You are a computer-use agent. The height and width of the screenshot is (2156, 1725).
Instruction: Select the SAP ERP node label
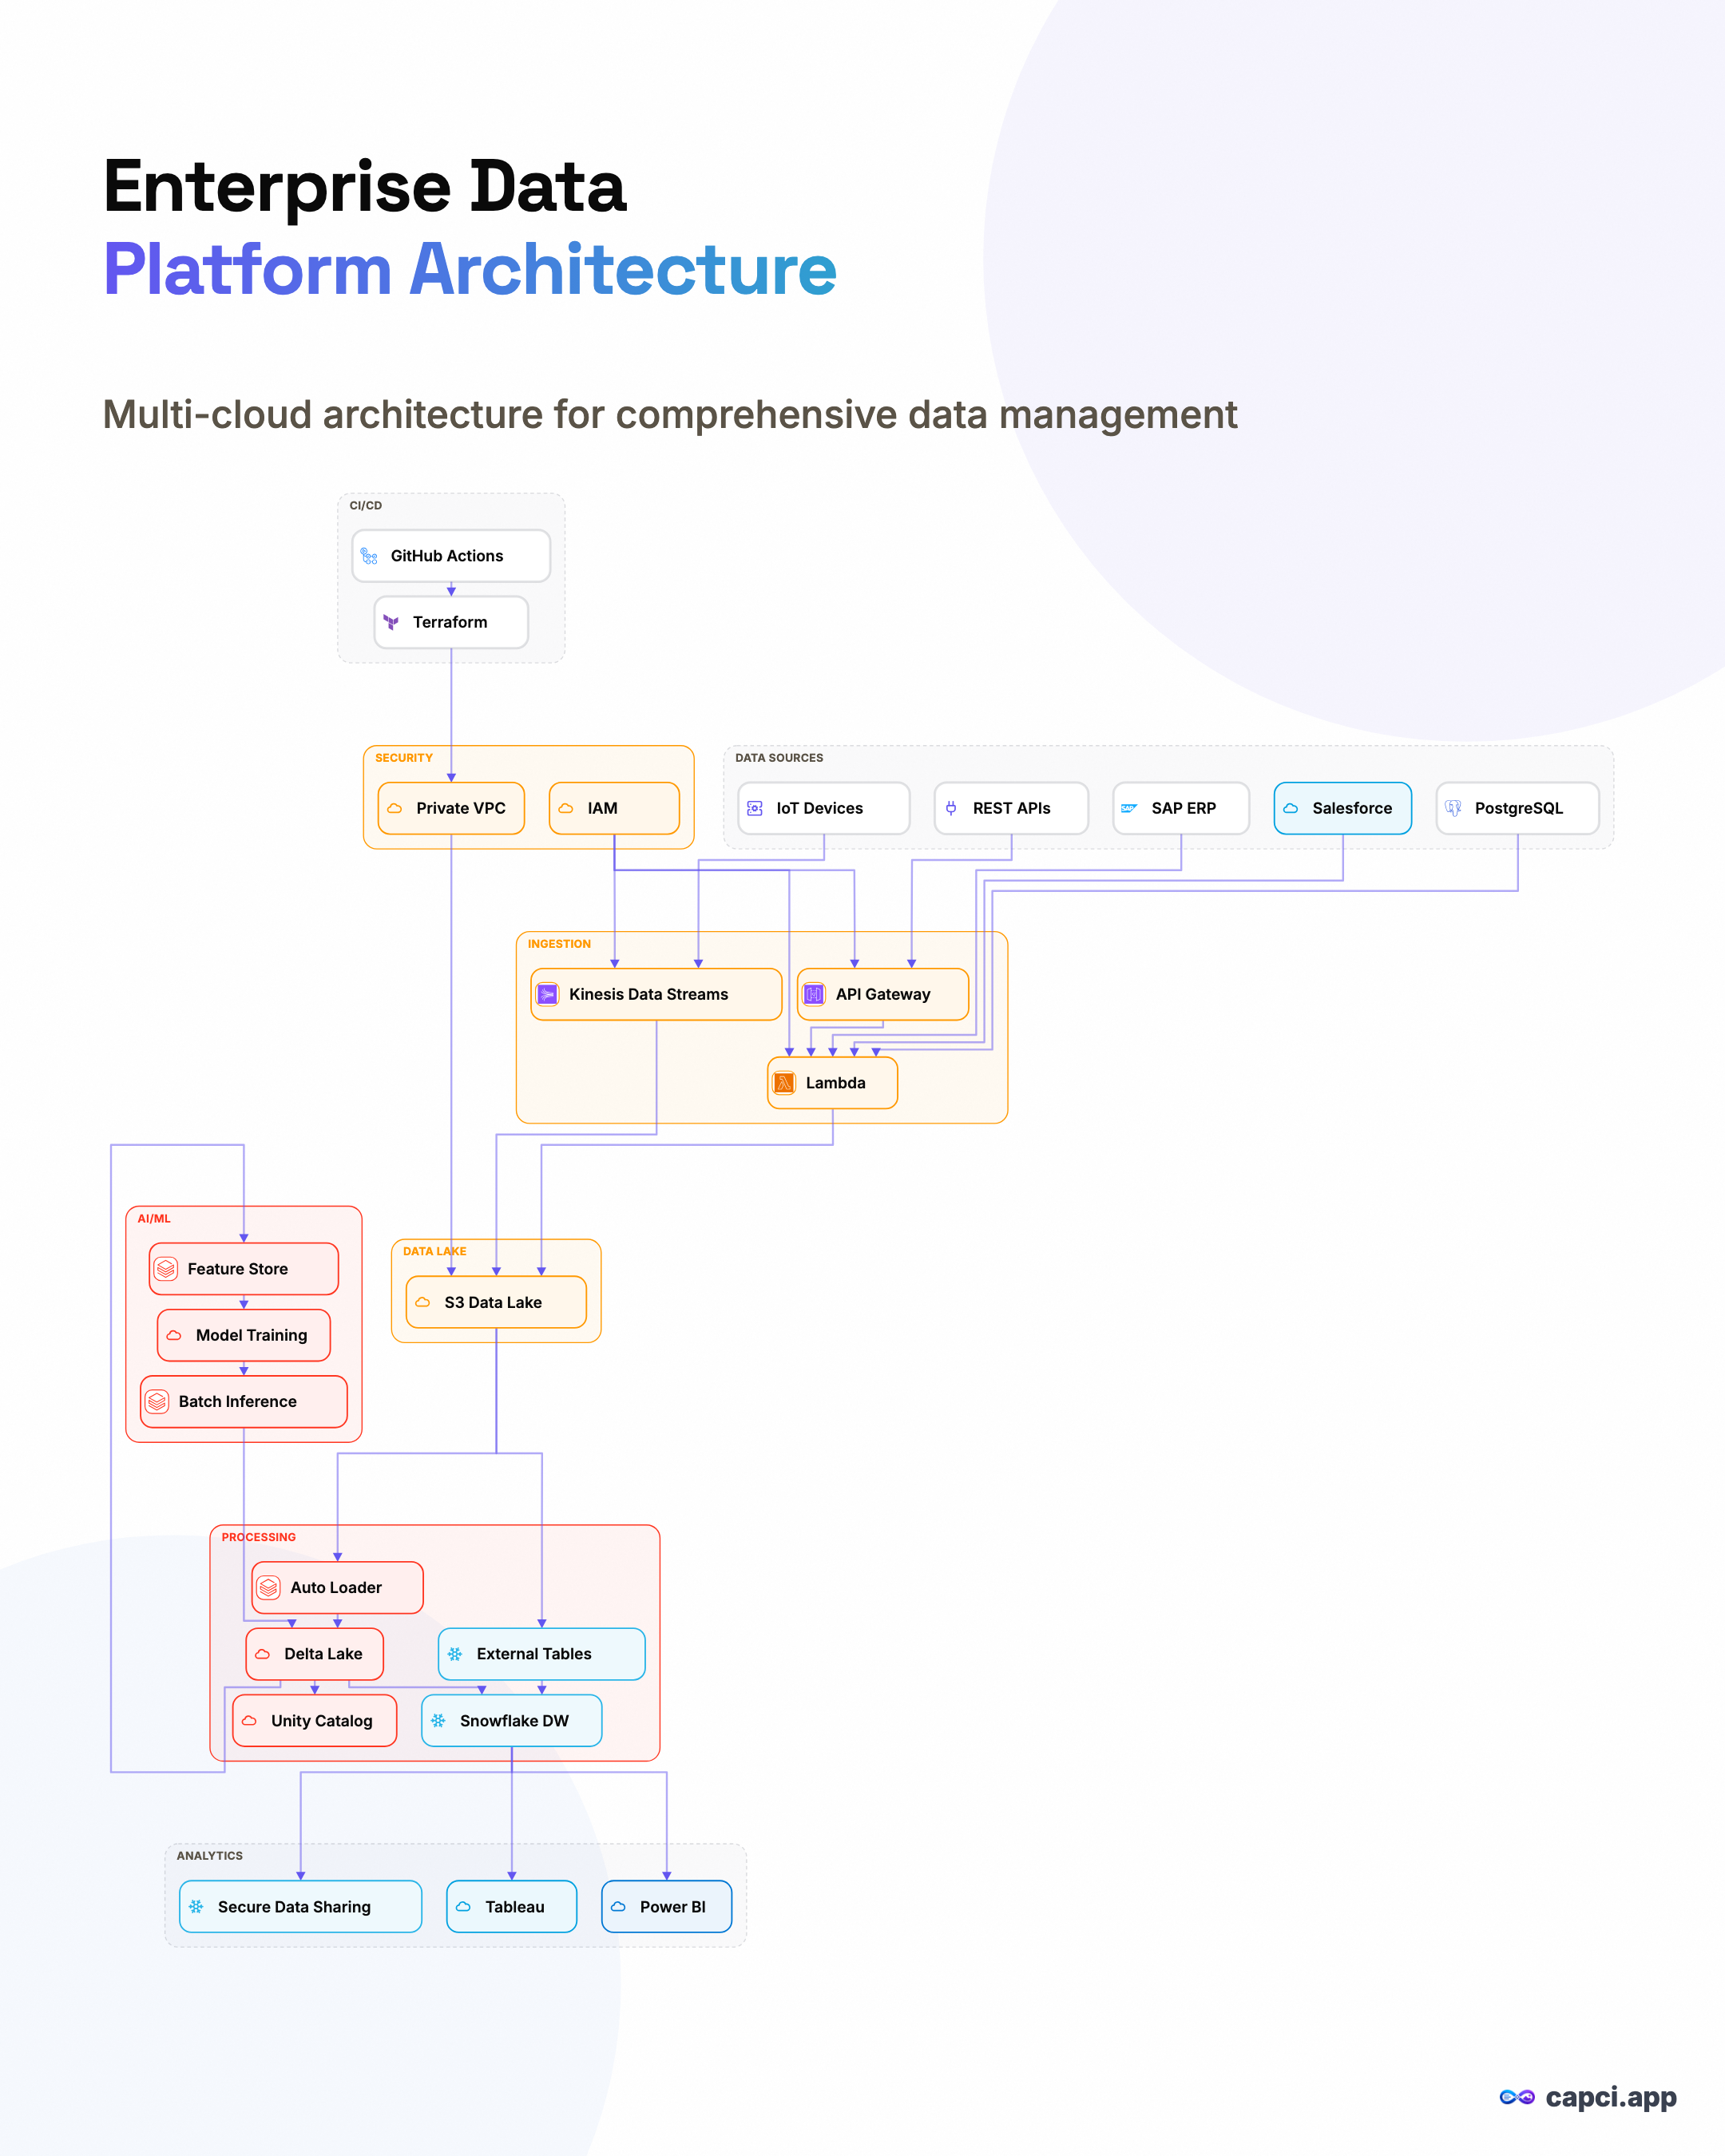[1184, 808]
